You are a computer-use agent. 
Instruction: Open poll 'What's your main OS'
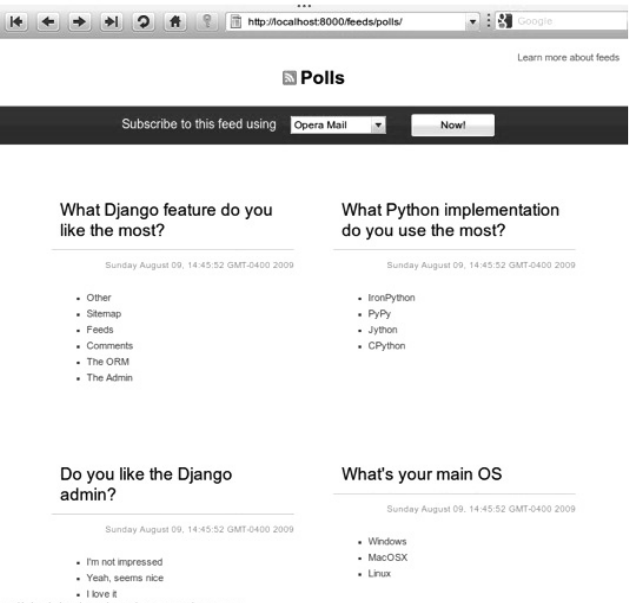click(422, 474)
